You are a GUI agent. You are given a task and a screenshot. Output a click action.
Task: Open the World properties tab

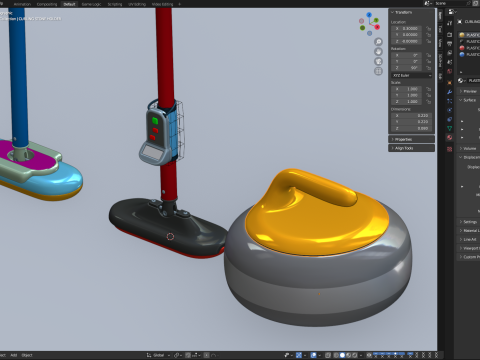pos(449,71)
